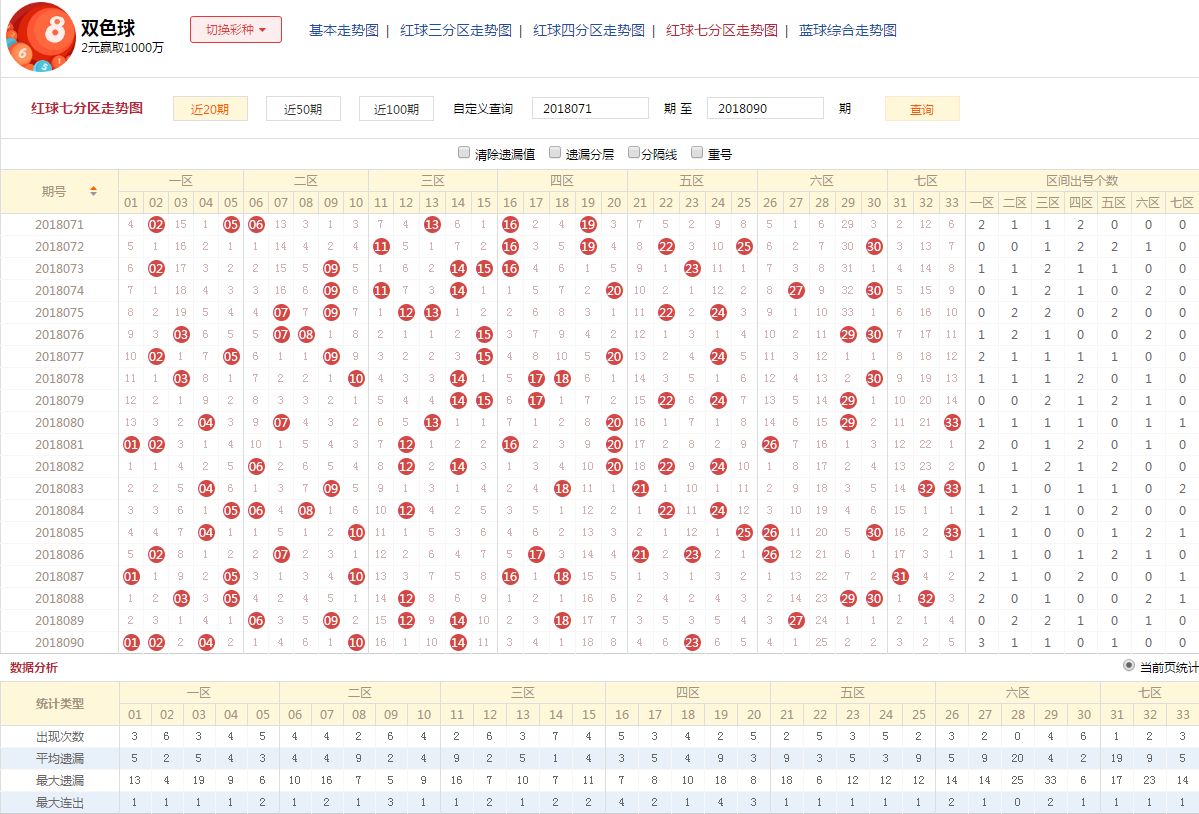Click period label 2018090

[60, 643]
